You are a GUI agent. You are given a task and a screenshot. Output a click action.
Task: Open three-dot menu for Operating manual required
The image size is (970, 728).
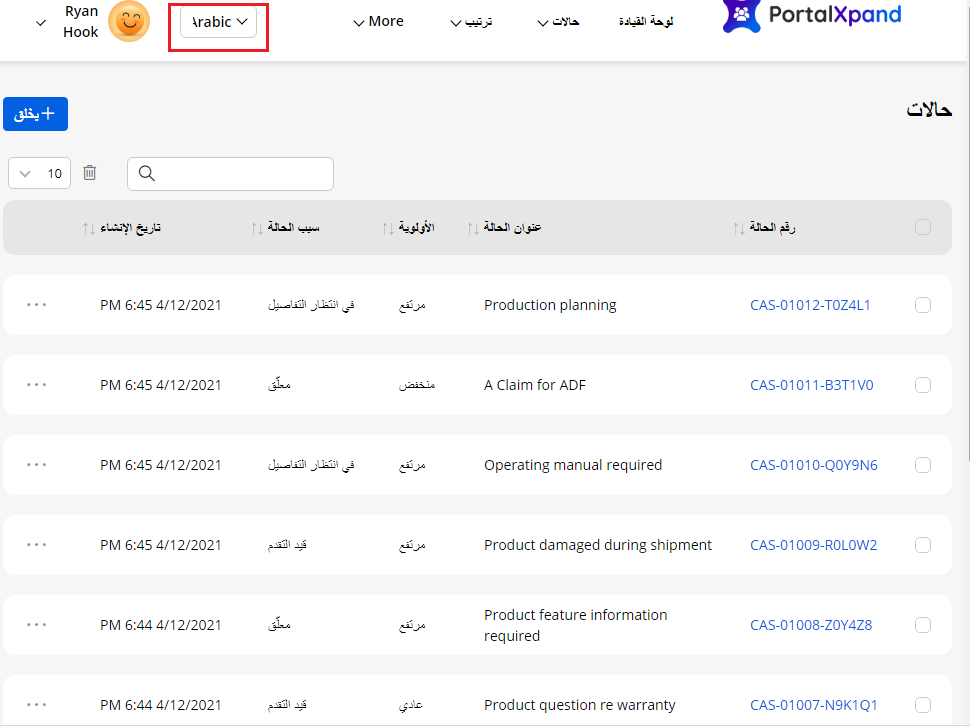tap(37, 464)
